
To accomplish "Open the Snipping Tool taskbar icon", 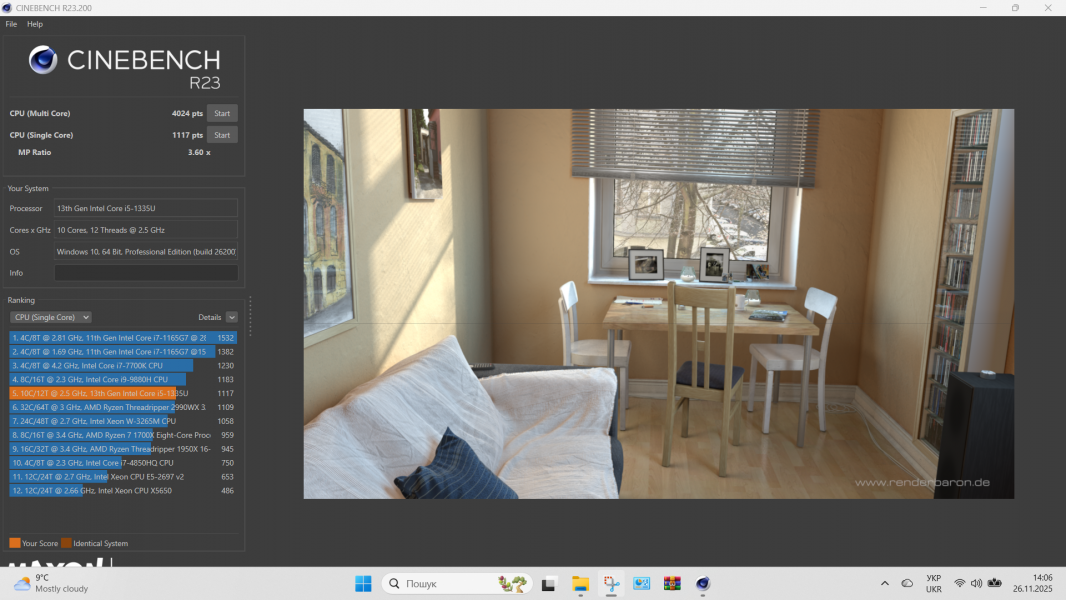I will pyautogui.click(x=611, y=583).
